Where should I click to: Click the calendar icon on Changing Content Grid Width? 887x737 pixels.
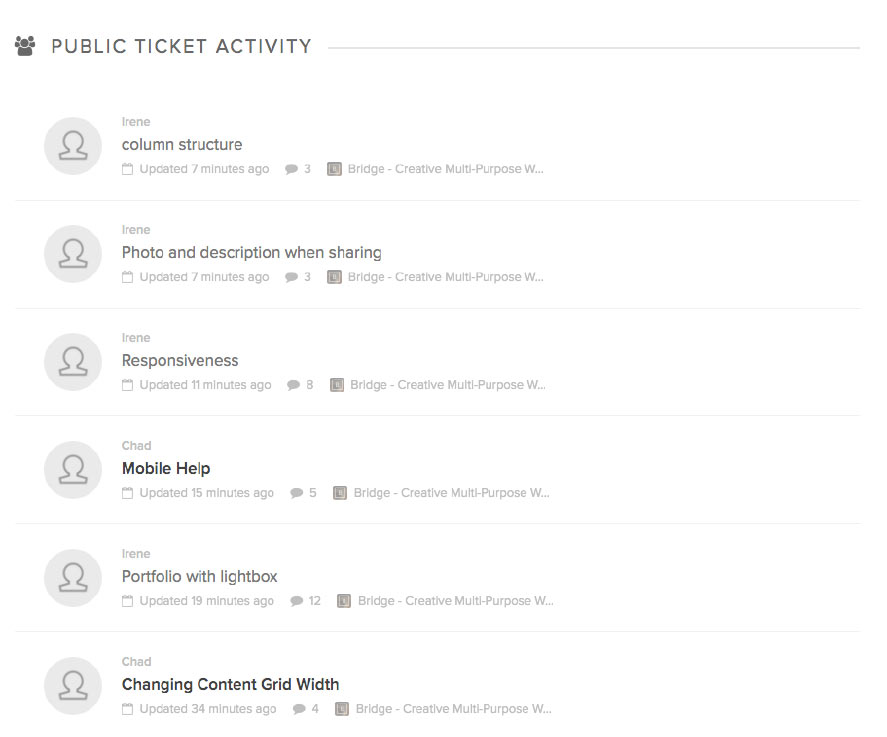click(x=128, y=709)
